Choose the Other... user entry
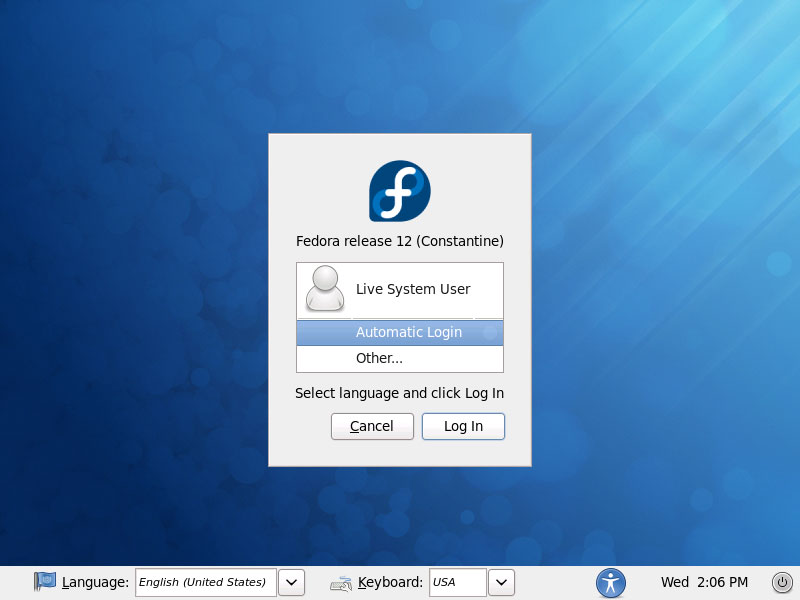Viewport: 800px width, 600px height. click(x=400, y=358)
